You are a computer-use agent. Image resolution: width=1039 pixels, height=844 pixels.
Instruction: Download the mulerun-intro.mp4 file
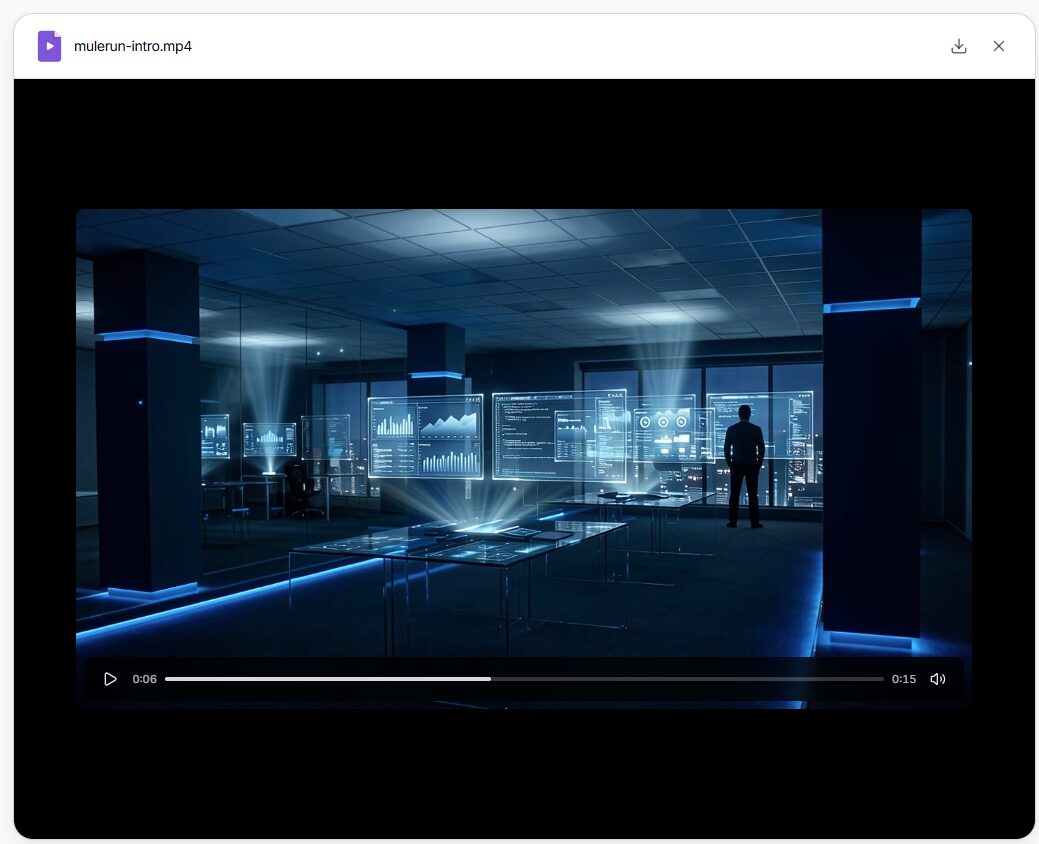[x=958, y=46]
